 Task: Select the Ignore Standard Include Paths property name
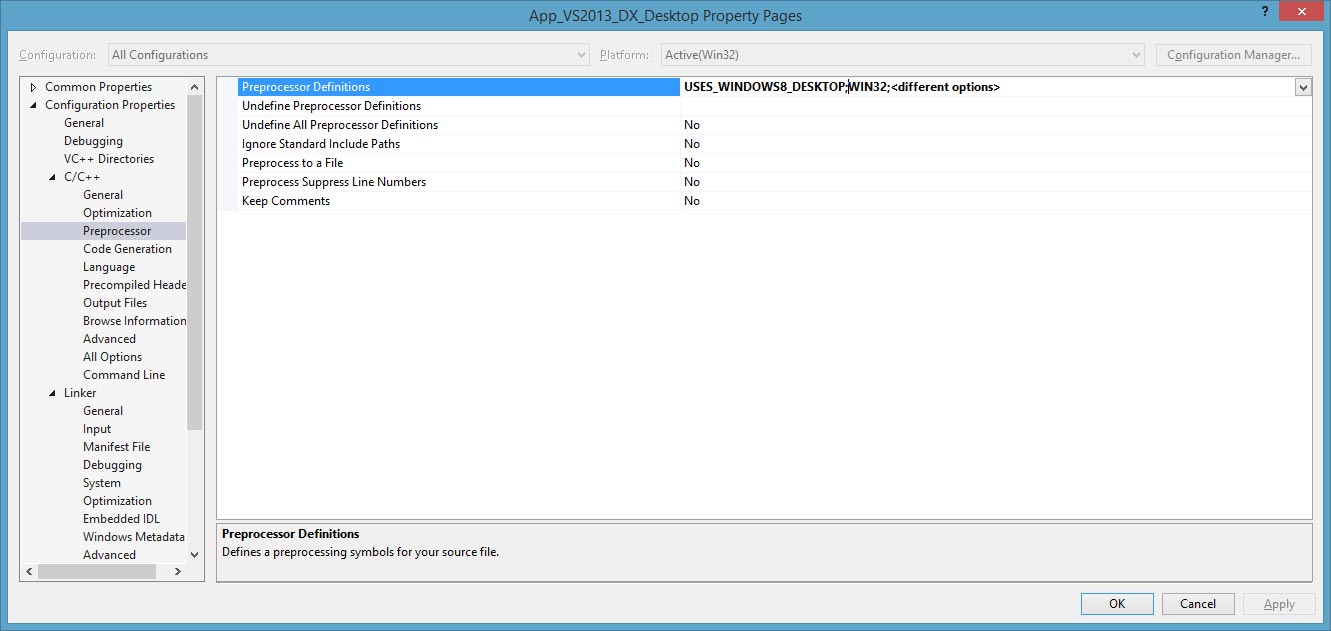point(321,144)
